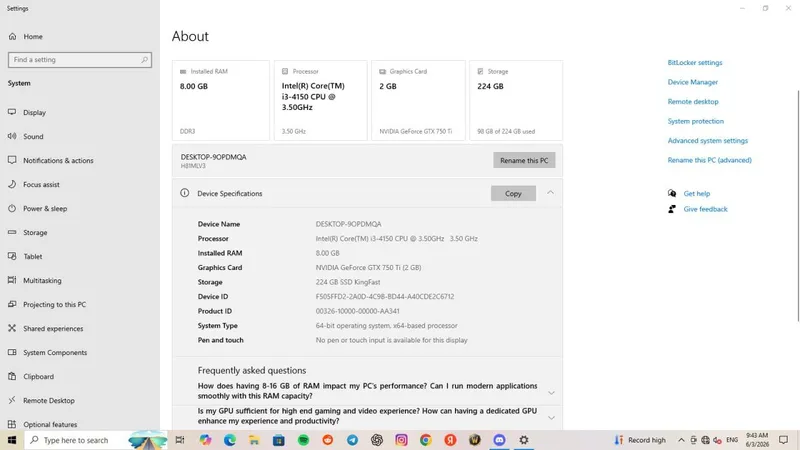Open Remote desktop related link
Image resolution: width=800 pixels, height=450 pixels.
coord(693,102)
